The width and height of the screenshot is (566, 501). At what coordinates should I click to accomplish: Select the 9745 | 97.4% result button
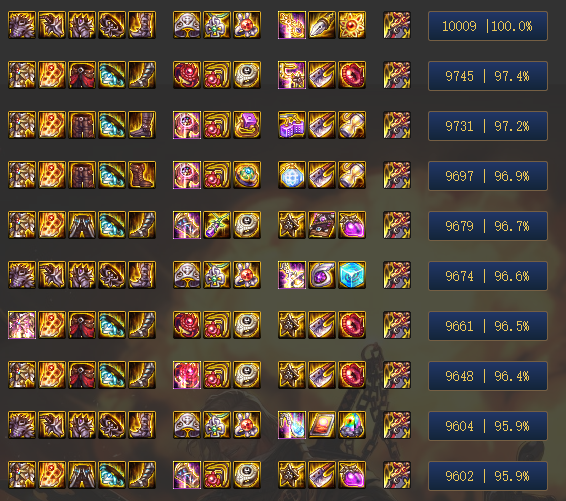pos(488,76)
